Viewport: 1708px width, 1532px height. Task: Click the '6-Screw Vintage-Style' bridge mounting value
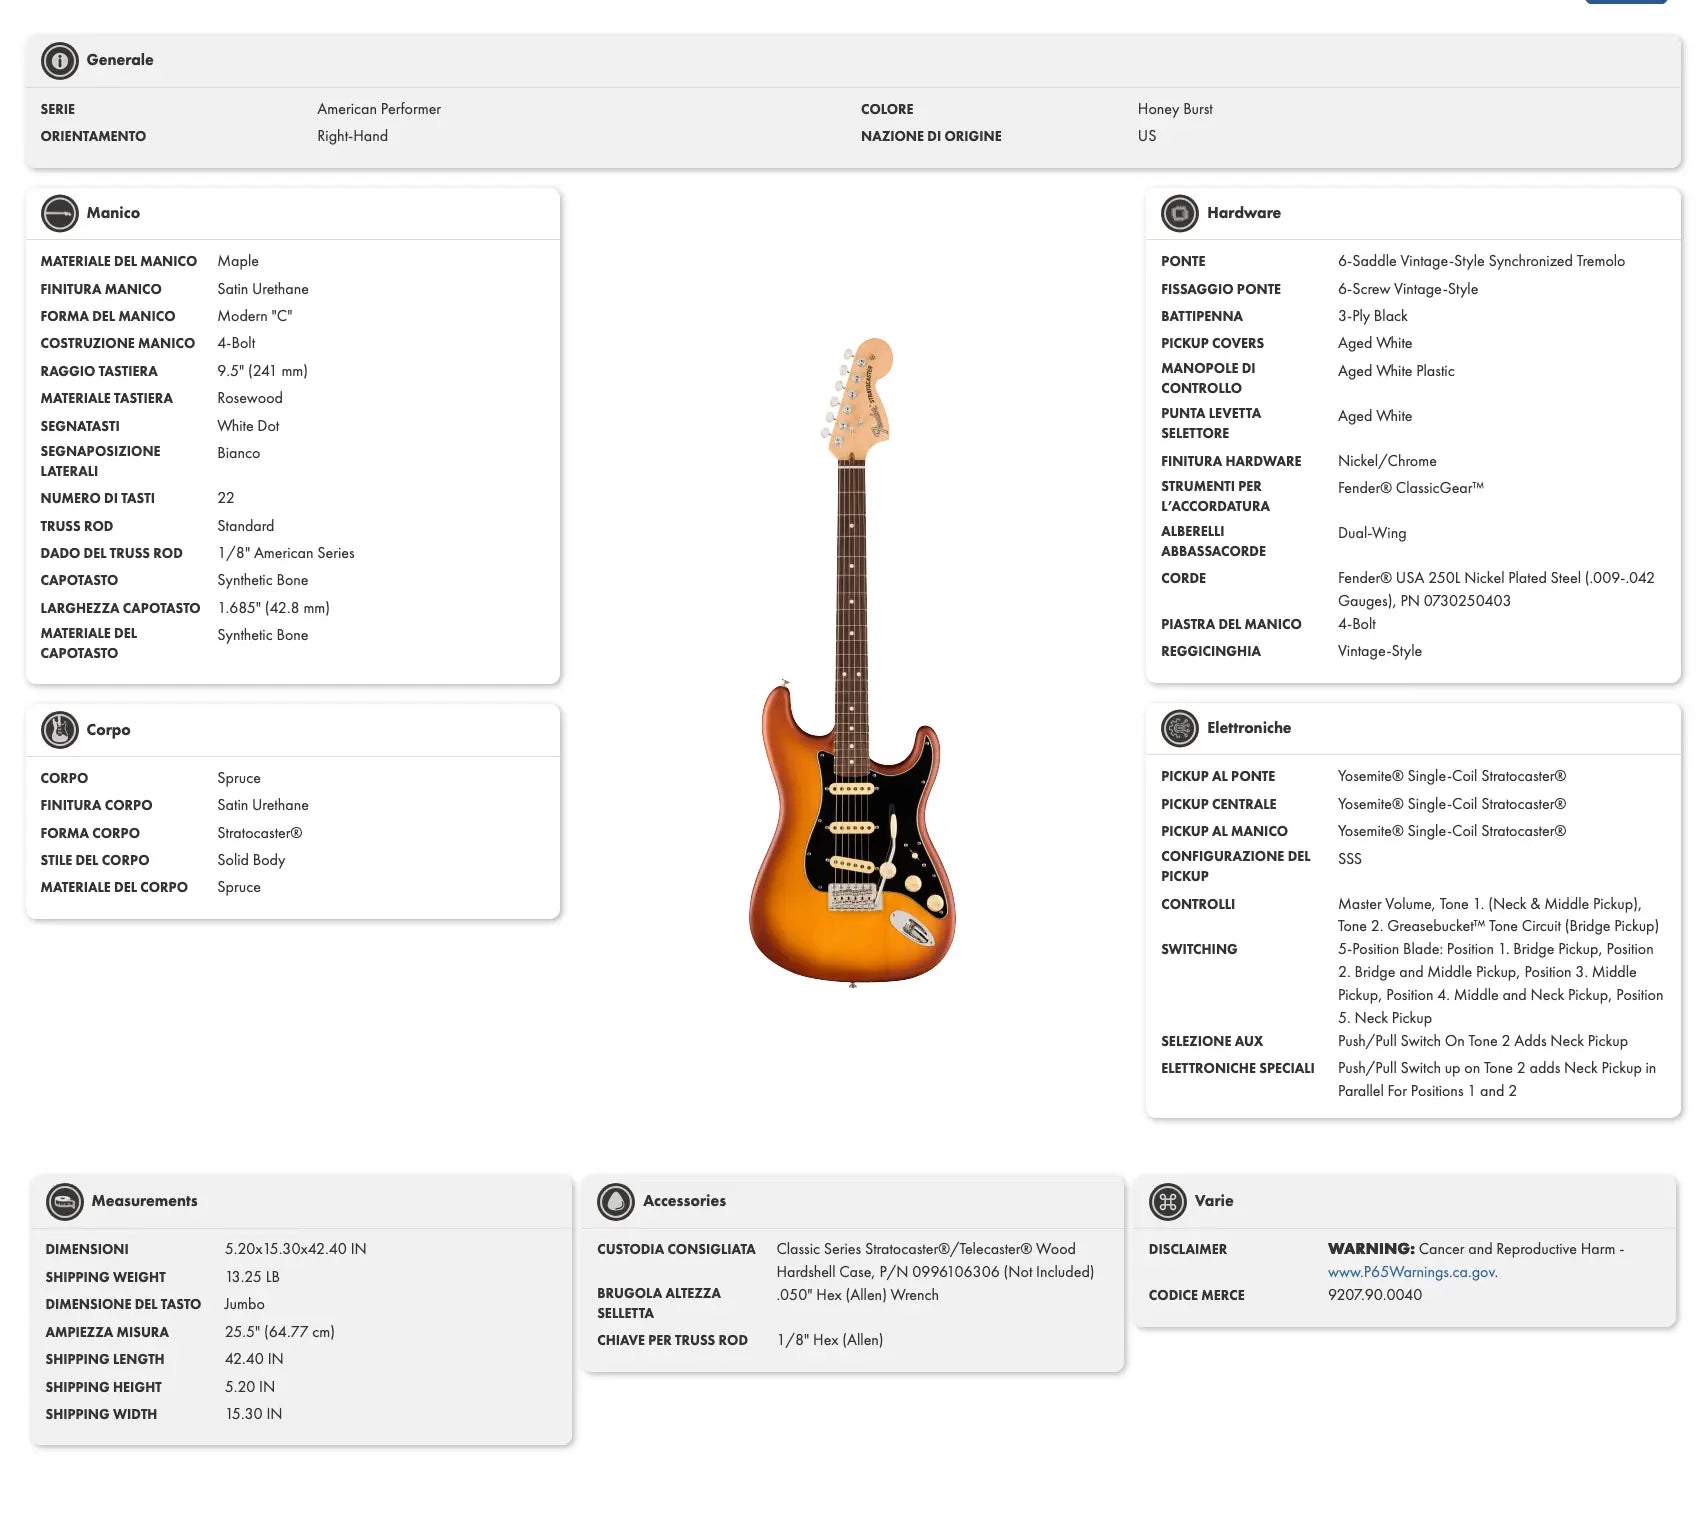(x=1408, y=289)
